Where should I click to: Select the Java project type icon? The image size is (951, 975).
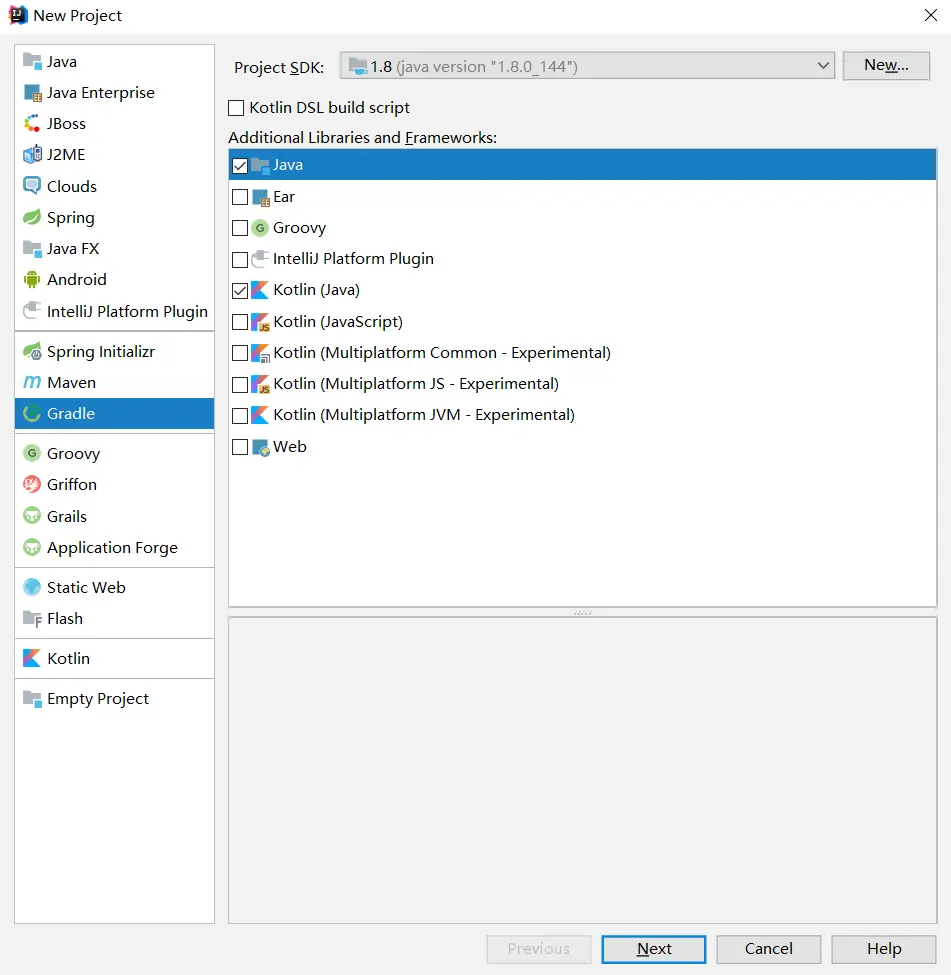(32, 61)
